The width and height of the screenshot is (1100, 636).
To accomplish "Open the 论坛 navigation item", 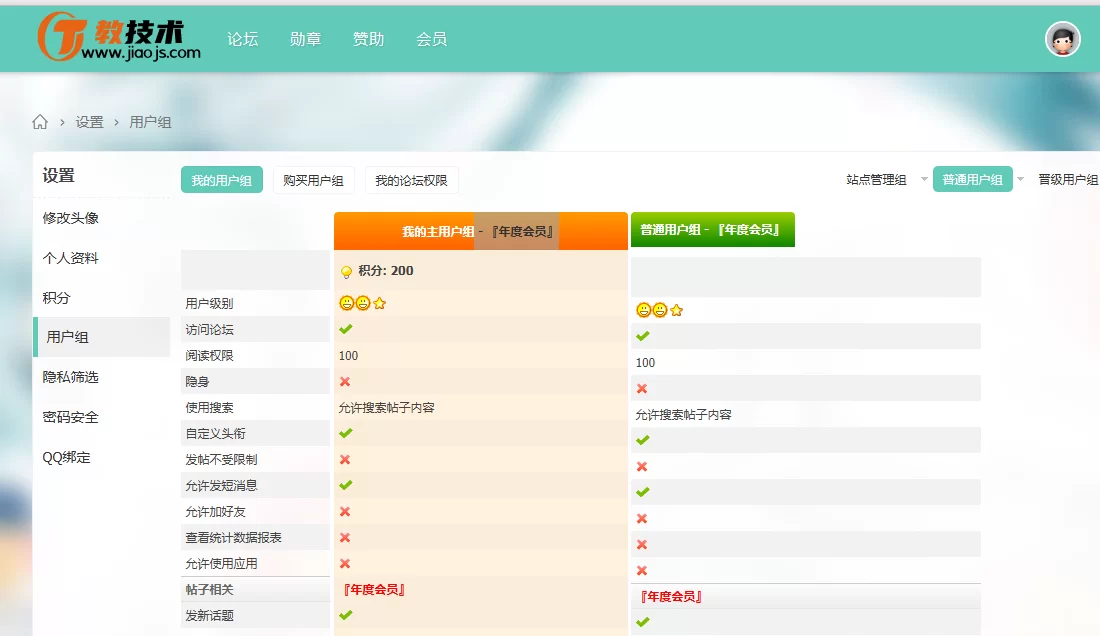I will click(x=243, y=39).
